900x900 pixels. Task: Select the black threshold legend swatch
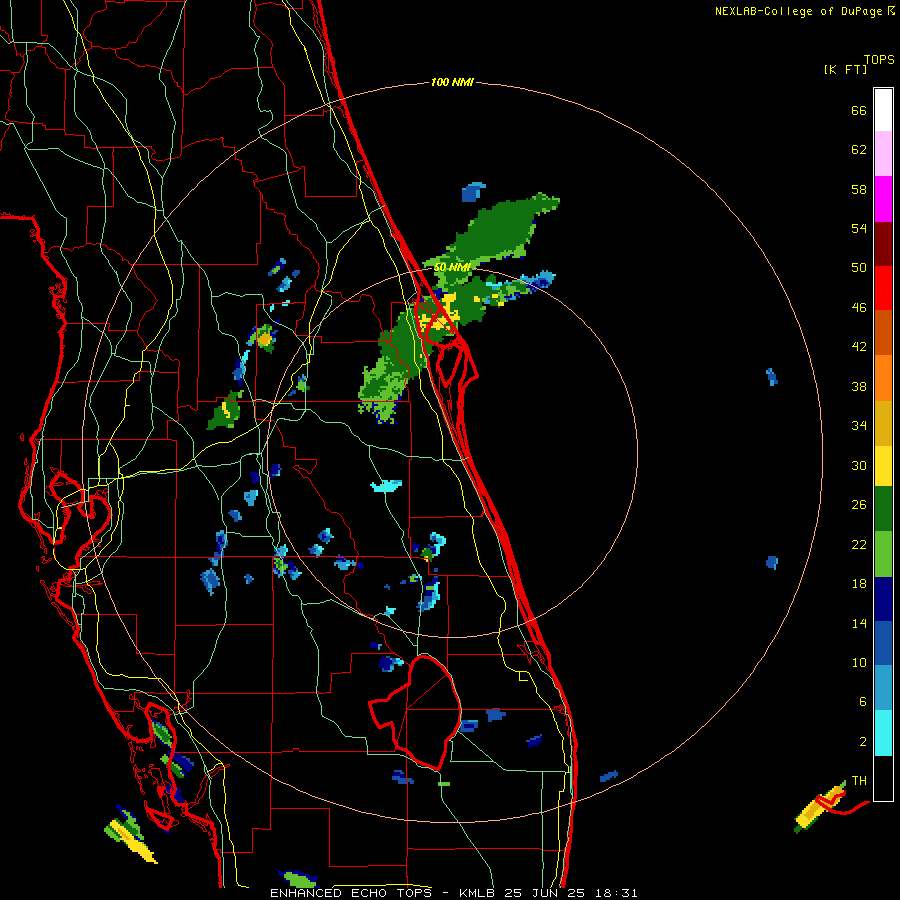883,778
